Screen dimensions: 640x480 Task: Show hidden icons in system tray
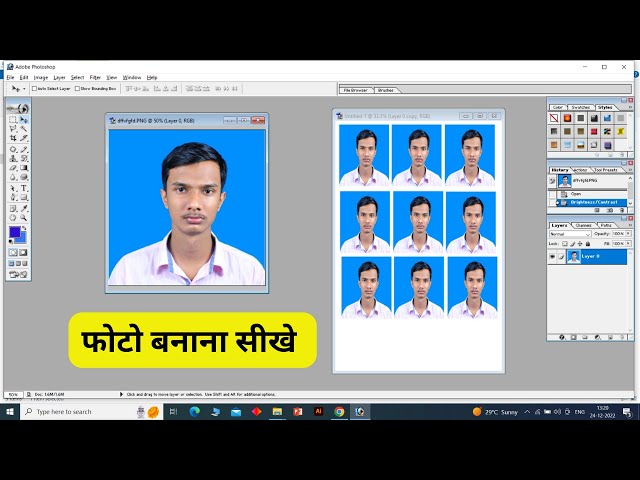pyautogui.click(x=527, y=412)
